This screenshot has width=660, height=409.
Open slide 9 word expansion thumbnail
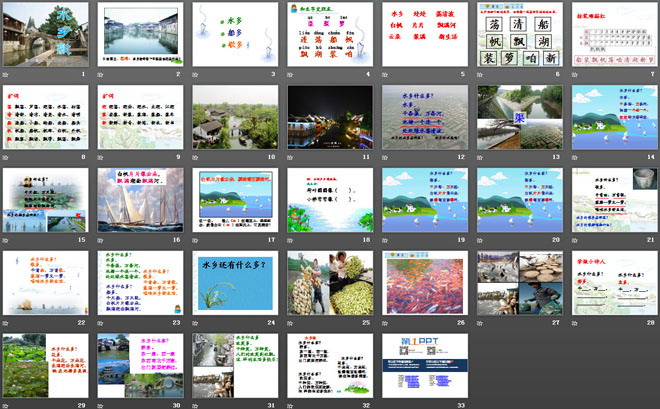click(141, 117)
